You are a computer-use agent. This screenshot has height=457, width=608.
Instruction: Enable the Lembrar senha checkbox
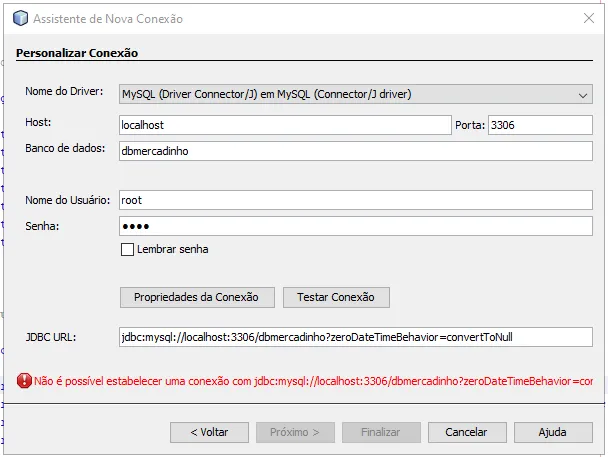pos(127,249)
